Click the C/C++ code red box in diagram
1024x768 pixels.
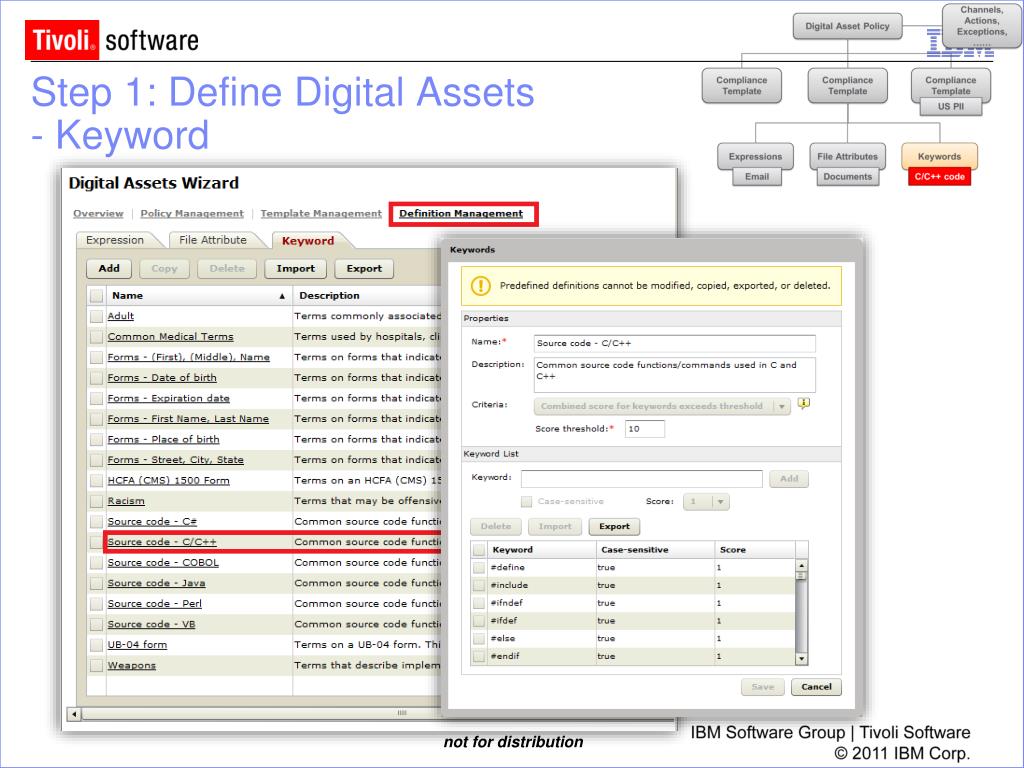tap(939, 176)
